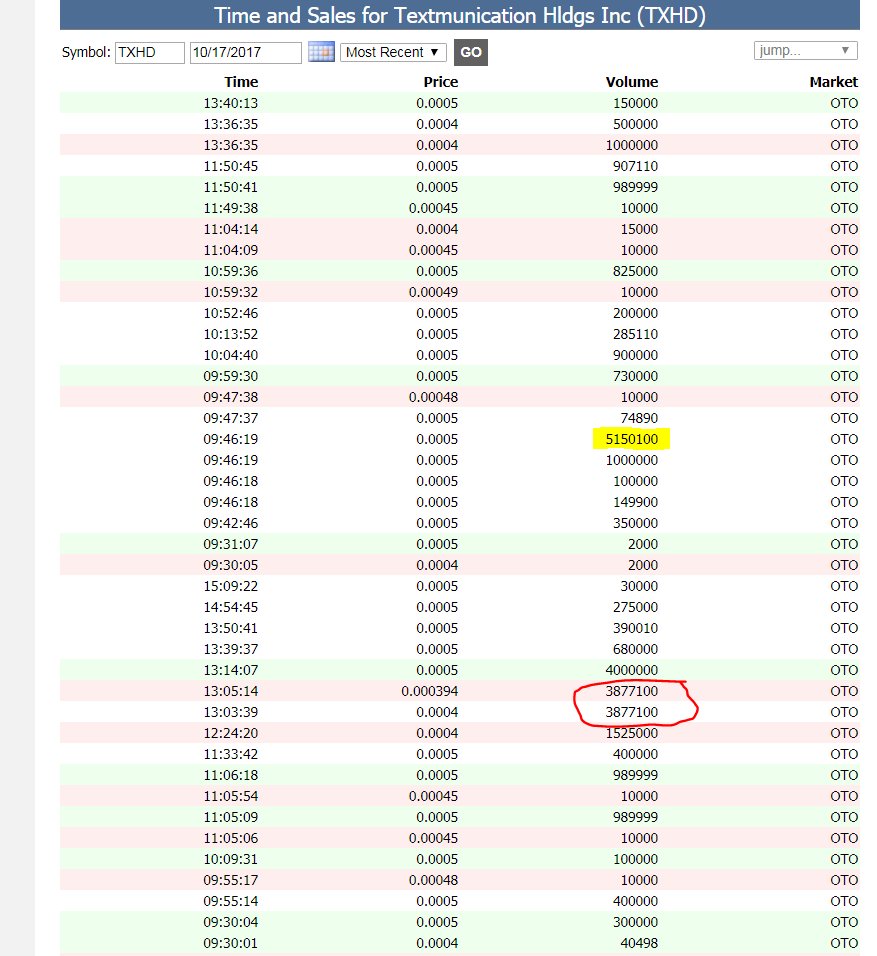
Task: Select price 0.0004 in the 09:30:05 row
Action: pyautogui.click(x=437, y=565)
